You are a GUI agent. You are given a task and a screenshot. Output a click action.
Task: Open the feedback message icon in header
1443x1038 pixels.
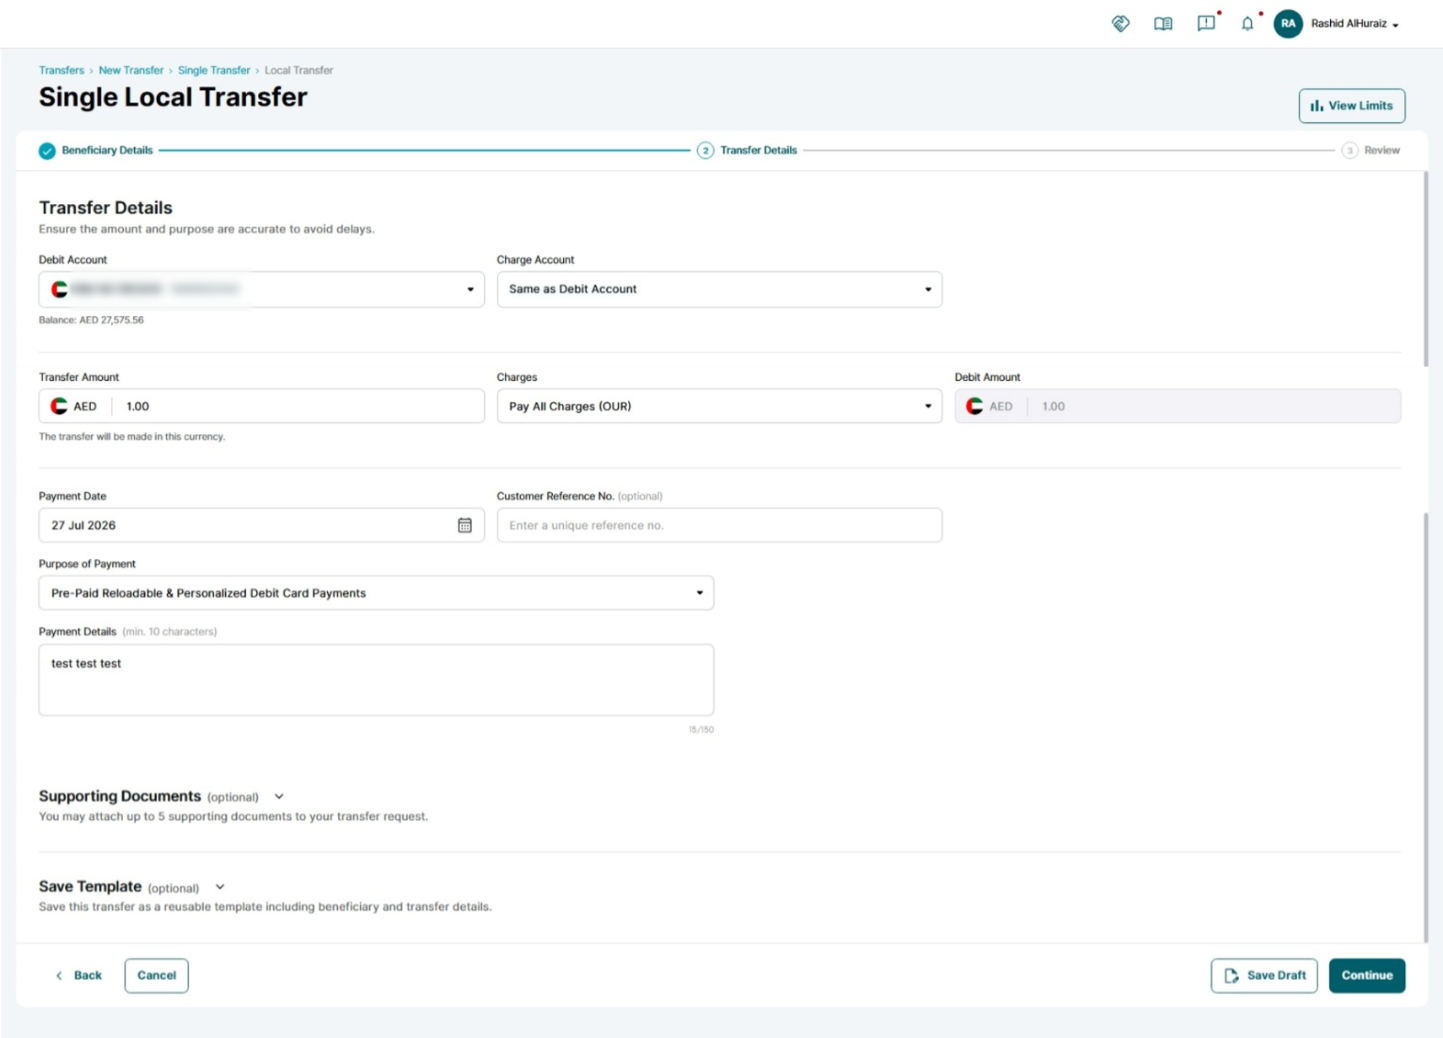pyautogui.click(x=1206, y=23)
